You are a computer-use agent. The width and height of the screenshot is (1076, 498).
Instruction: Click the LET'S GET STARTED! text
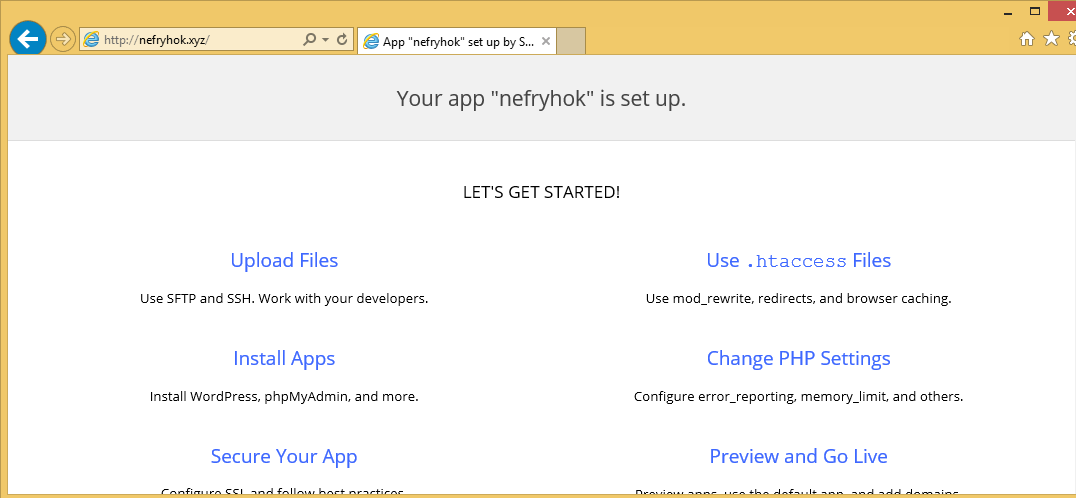click(x=541, y=193)
